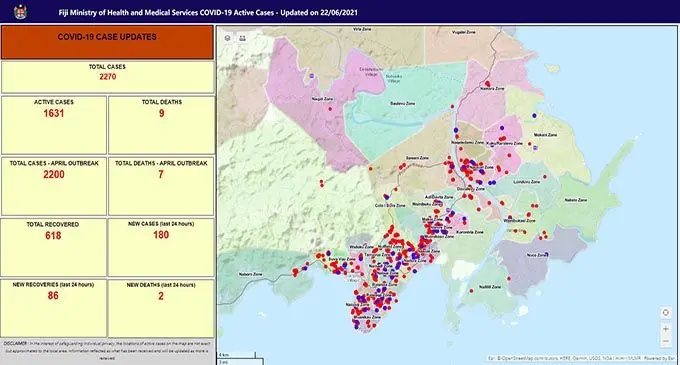Click the Viria Zone label on the map
This screenshot has height=365, width=680.
[x=362, y=29]
